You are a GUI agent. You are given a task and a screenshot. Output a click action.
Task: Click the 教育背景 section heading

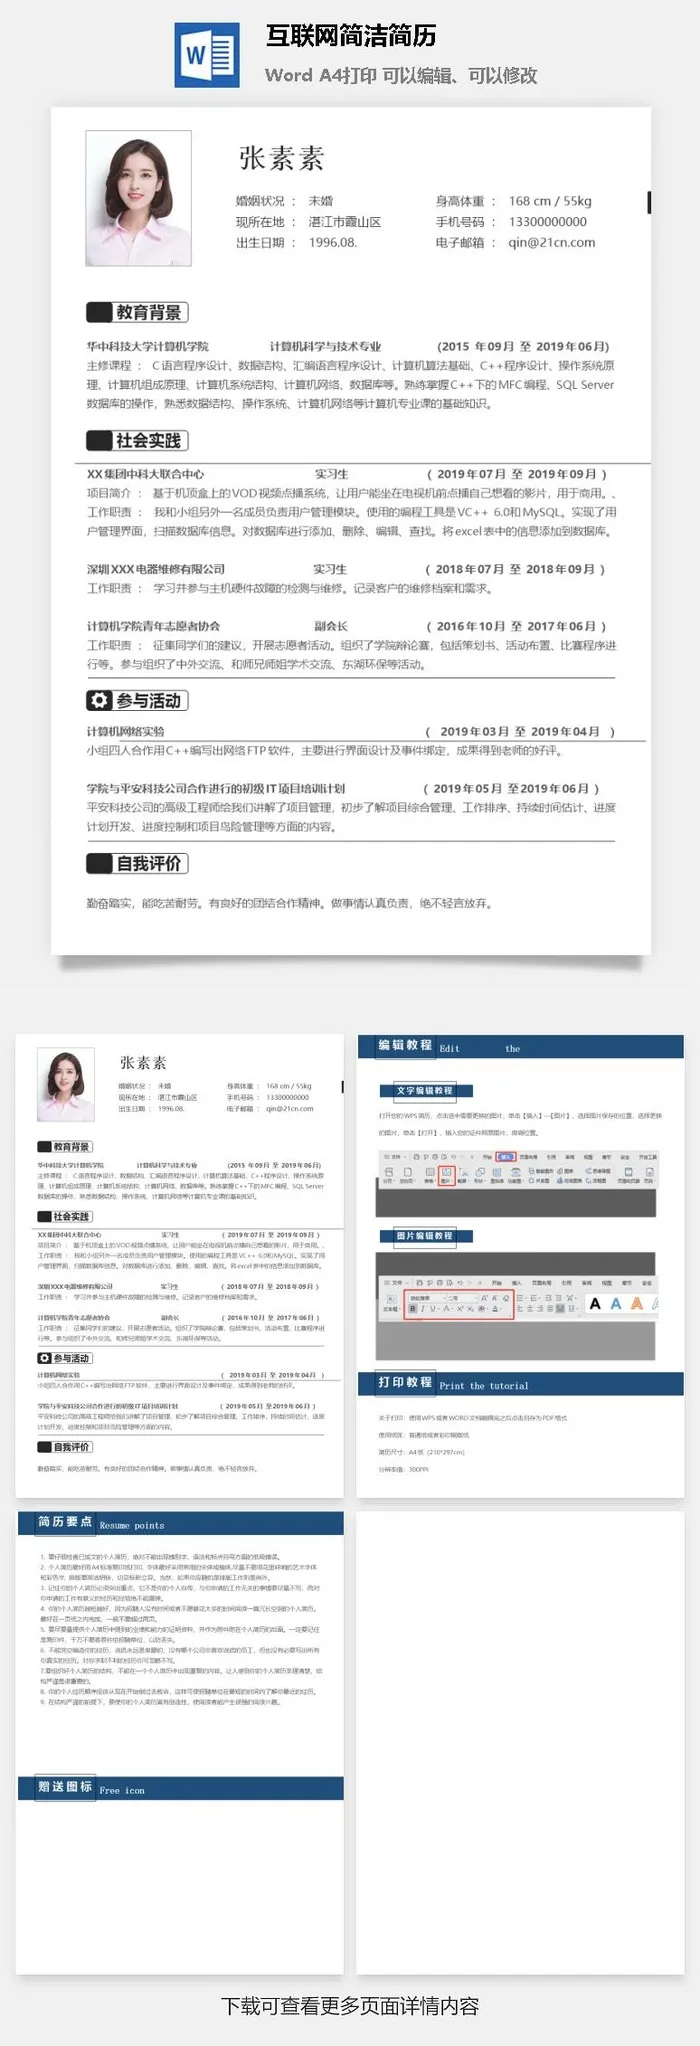click(138, 313)
